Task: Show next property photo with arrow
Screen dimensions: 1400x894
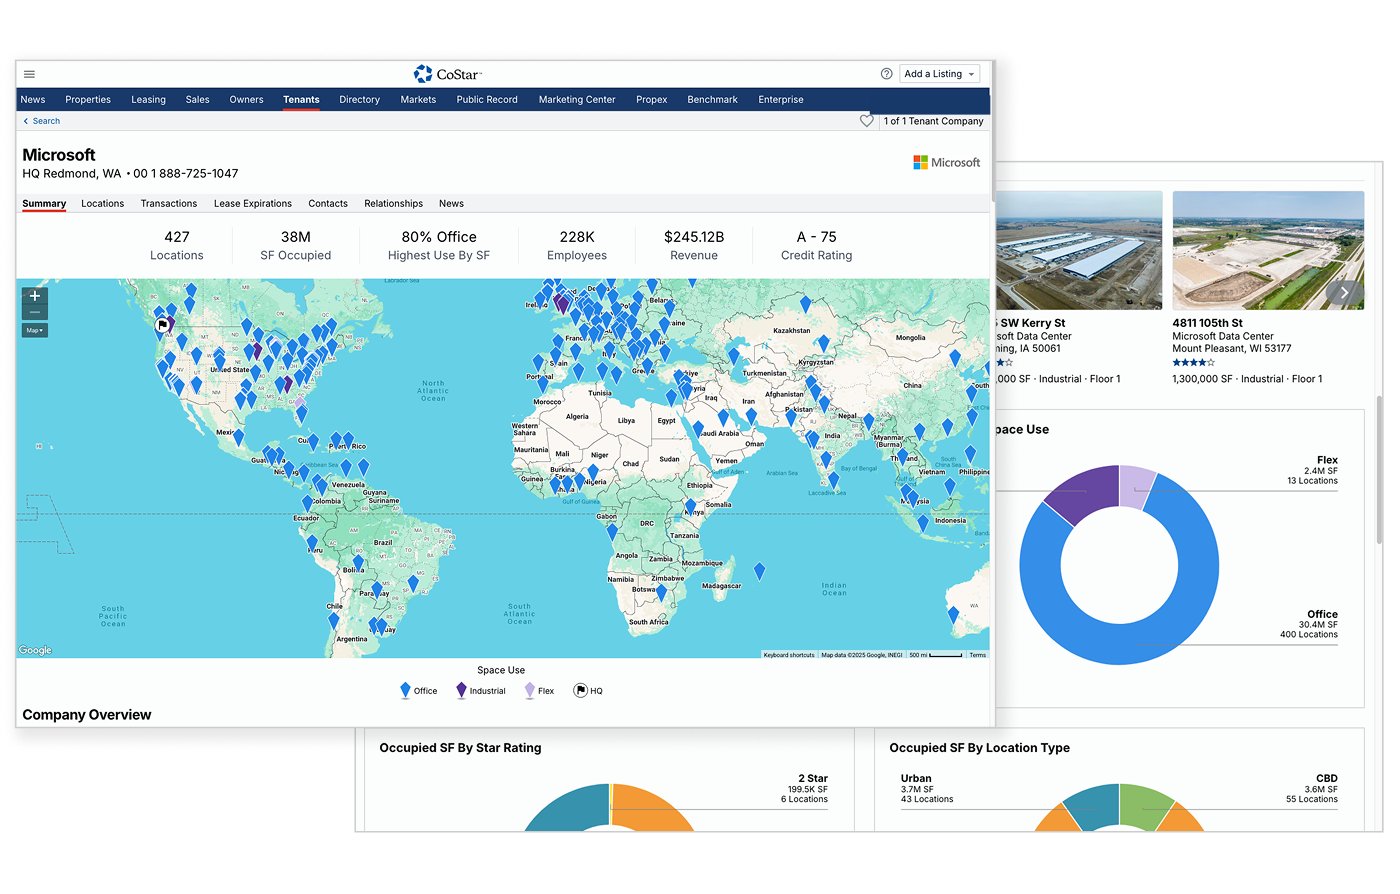Action: point(1345,293)
